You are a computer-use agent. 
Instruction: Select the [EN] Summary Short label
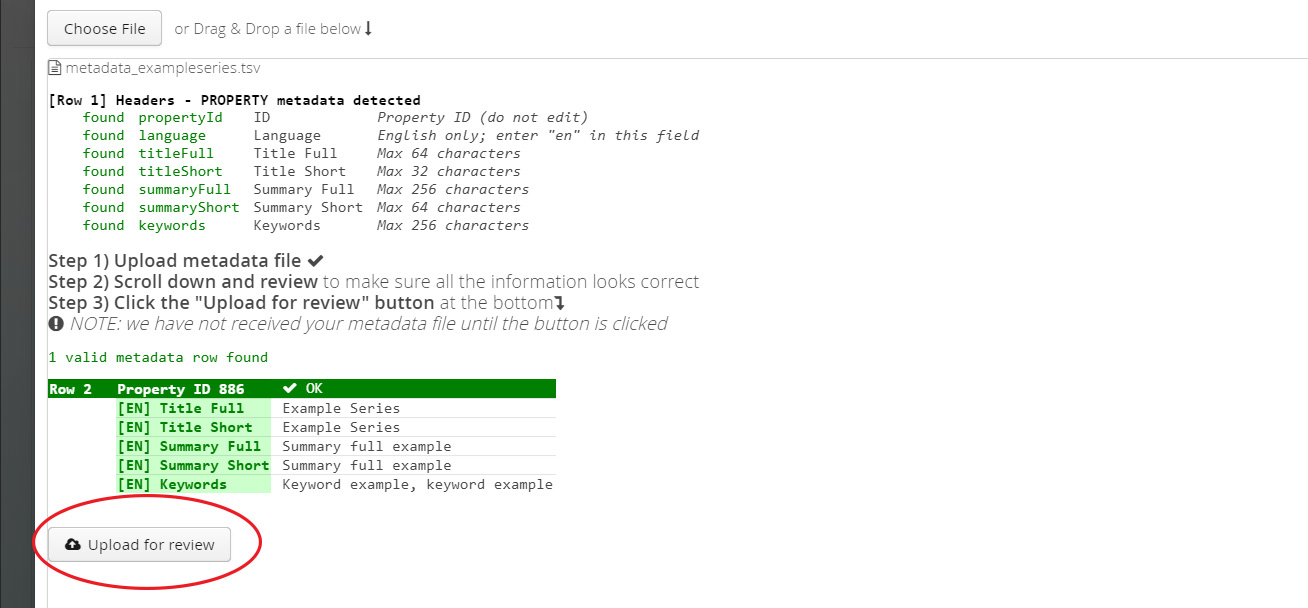[192, 465]
